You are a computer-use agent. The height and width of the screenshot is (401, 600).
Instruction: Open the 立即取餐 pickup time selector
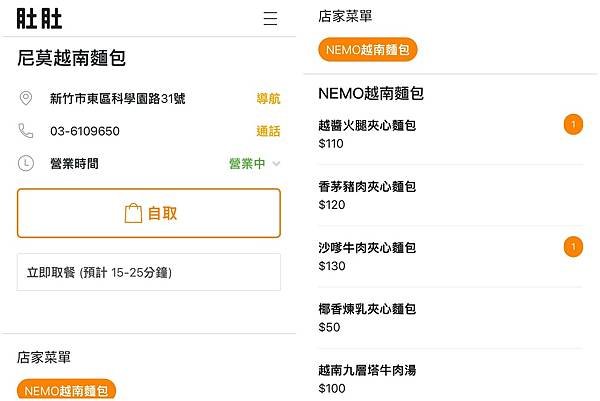[149, 272]
